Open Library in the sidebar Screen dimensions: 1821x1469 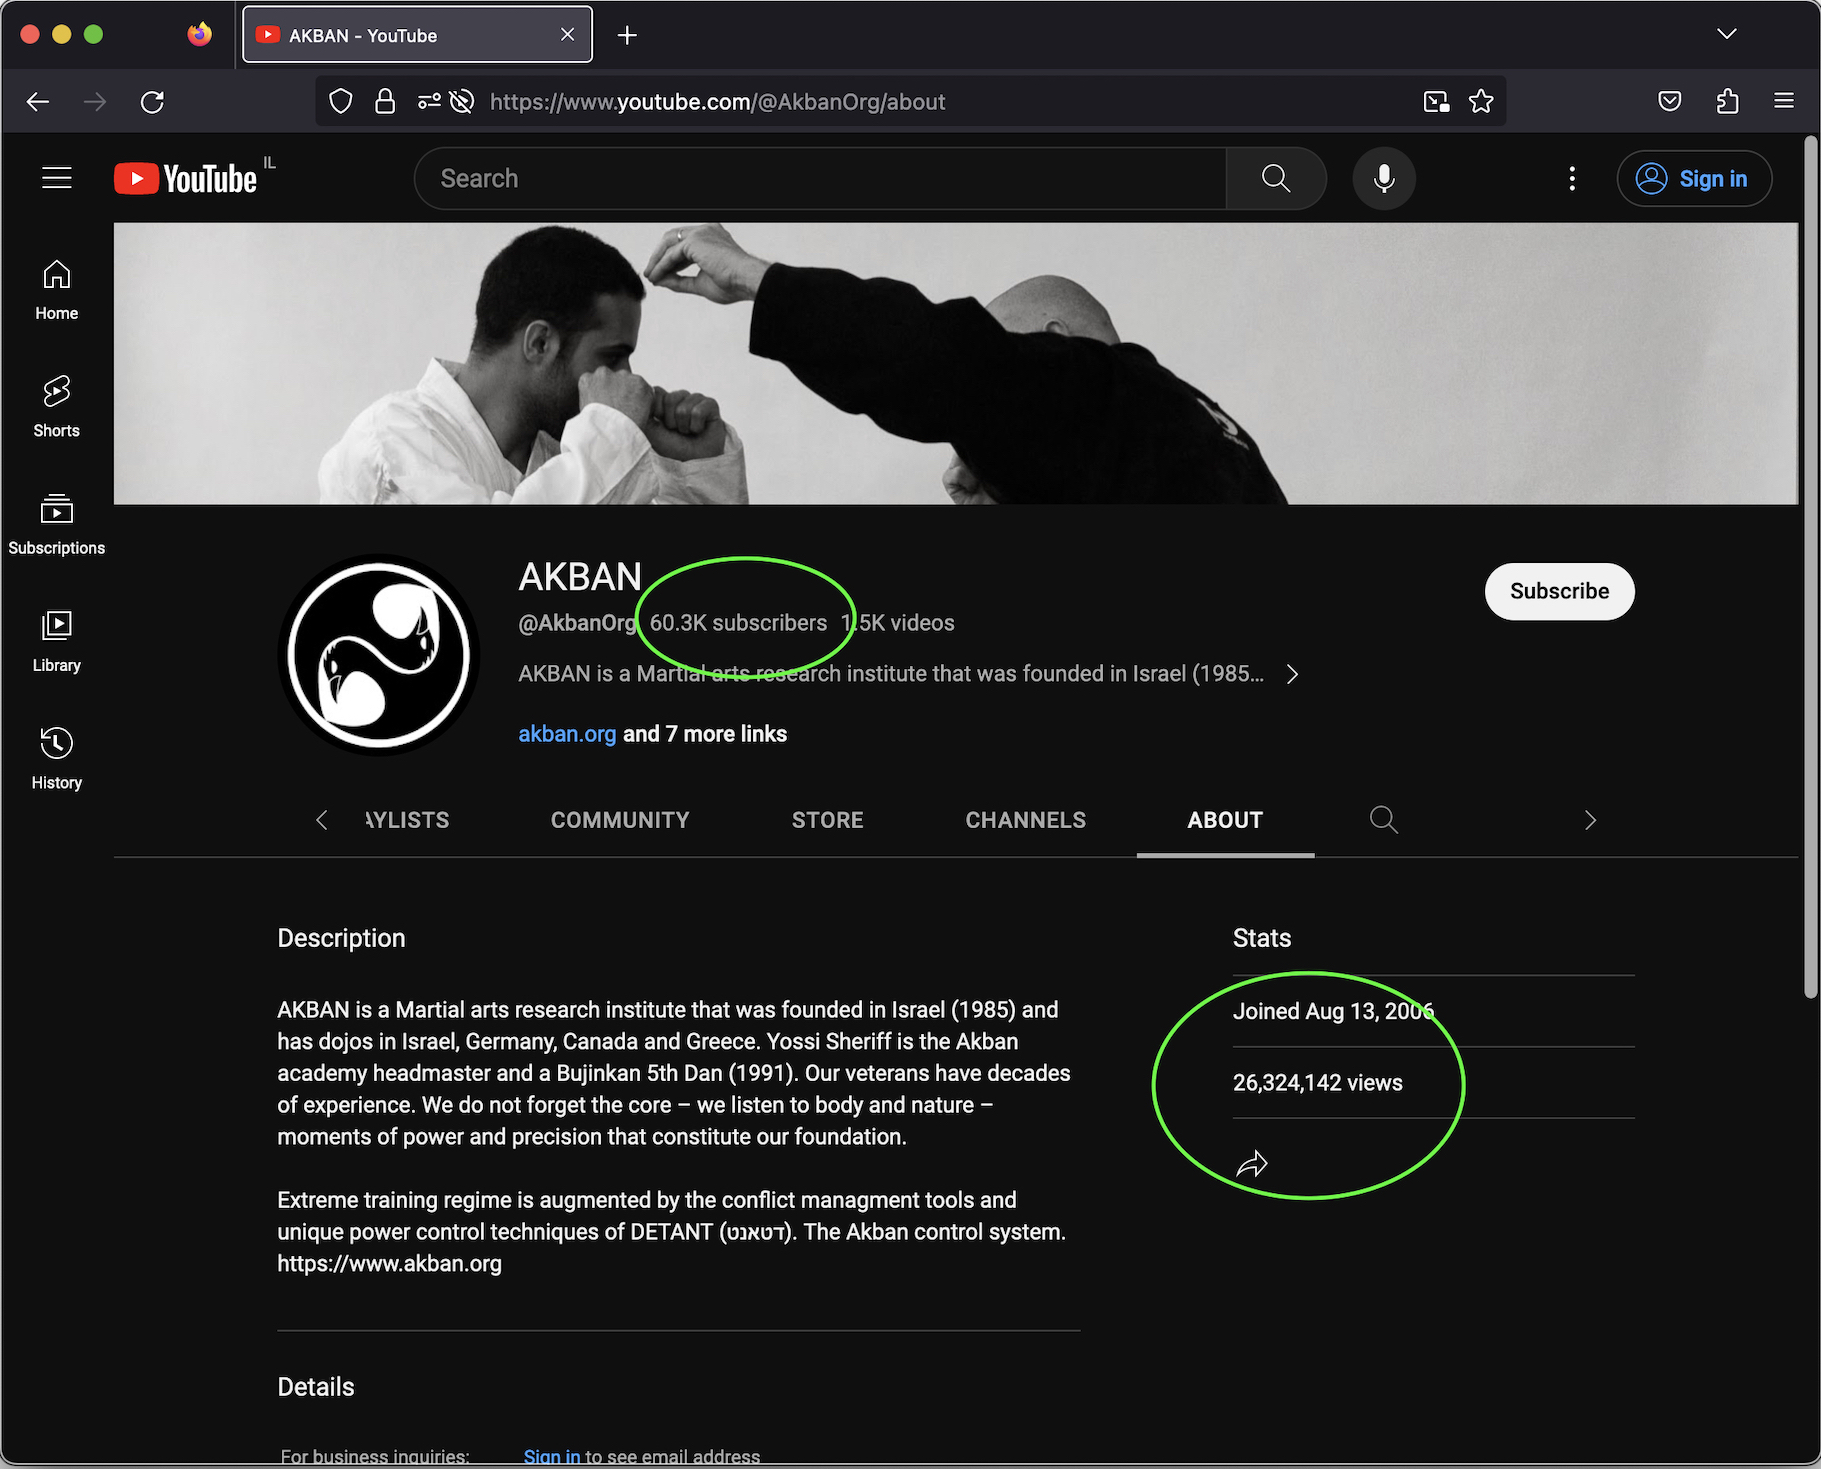(x=57, y=642)
